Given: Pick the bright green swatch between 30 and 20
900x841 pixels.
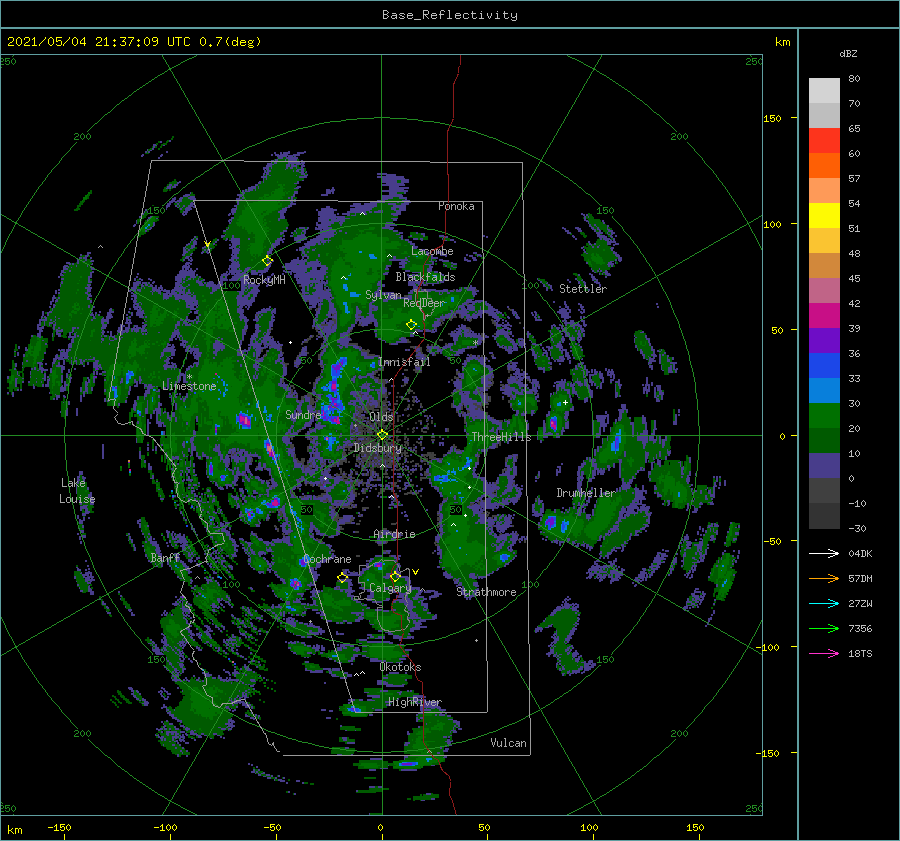Looking at the screenshot, I should pyautogui.click(x=824, y=416).
